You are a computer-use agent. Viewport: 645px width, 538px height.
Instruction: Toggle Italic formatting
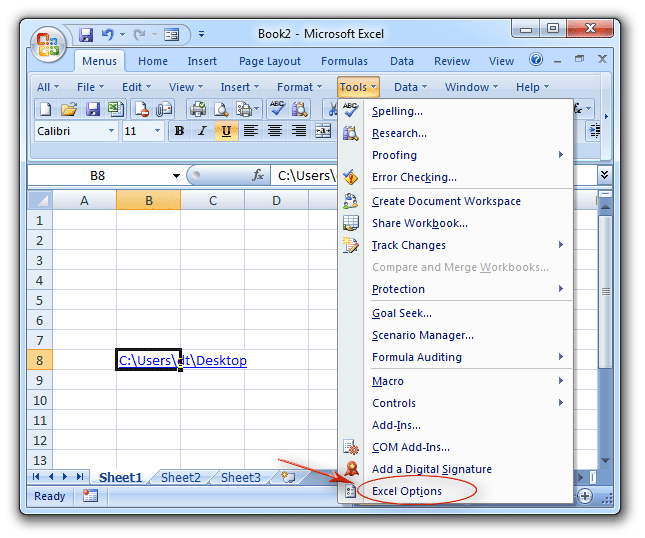tap(202, 131)
